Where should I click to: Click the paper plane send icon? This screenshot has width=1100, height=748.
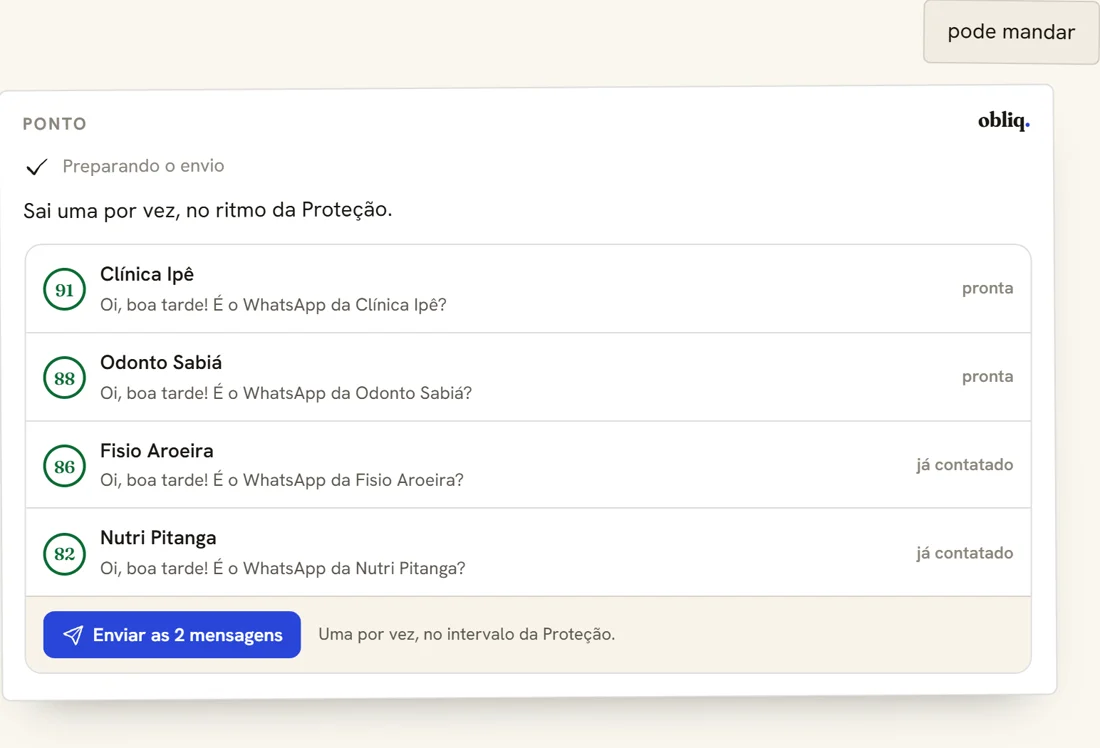(73, 635)
